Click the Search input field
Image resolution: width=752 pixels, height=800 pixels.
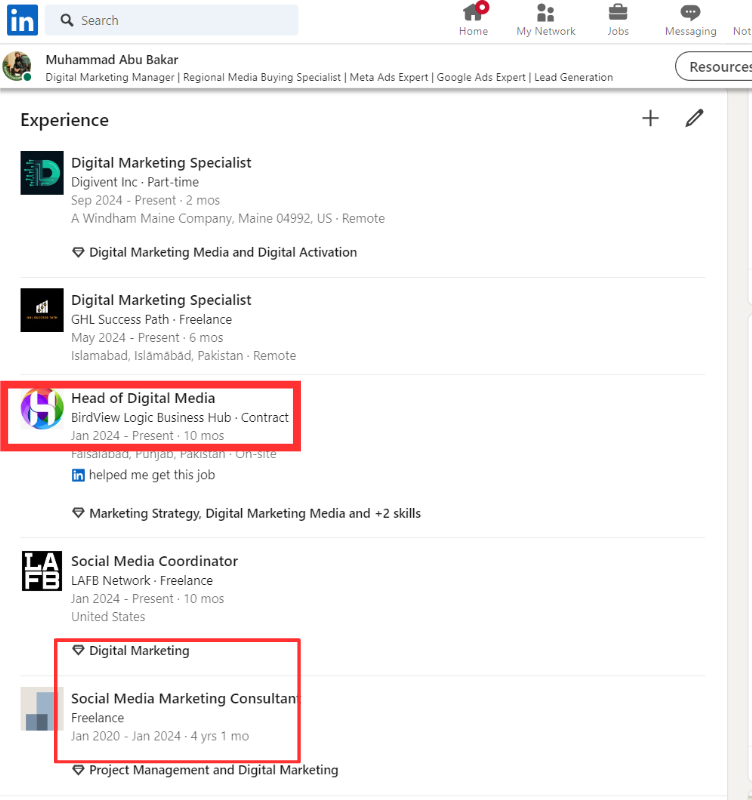point(172,20)
